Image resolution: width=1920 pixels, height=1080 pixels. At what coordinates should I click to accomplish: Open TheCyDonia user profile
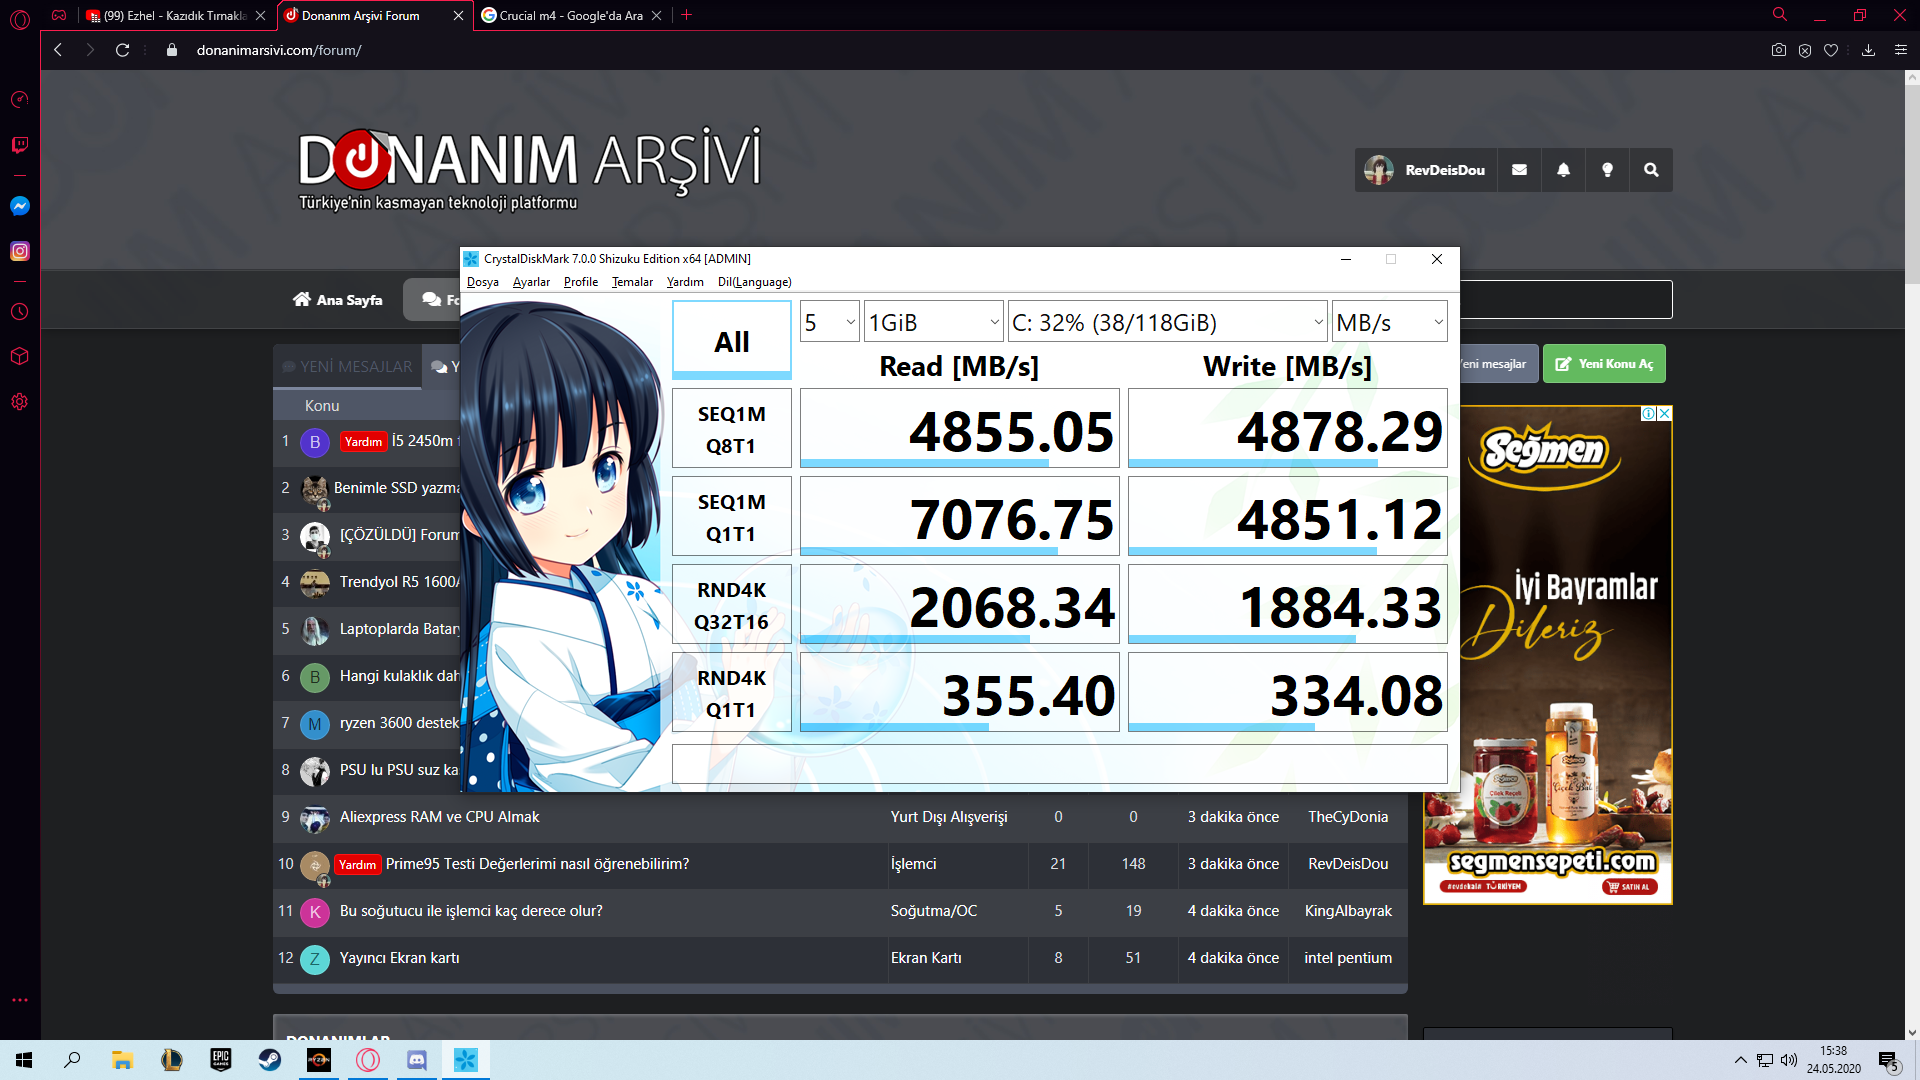[1348, 817]
